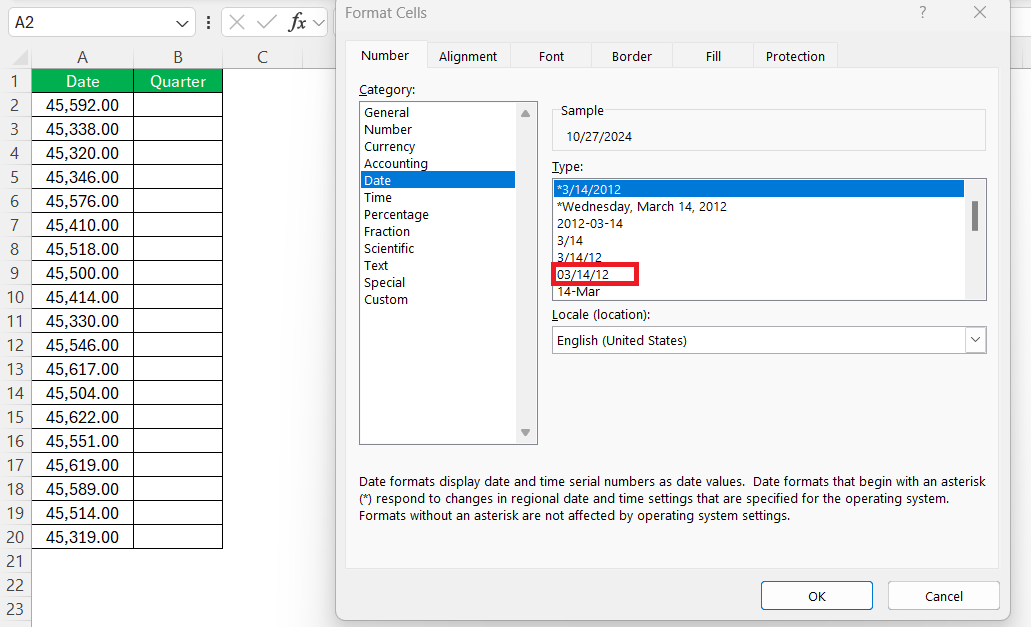The height and width of the screenshot is (627, 1031).
Task: Switch to the Alignment tab
Action: coord(468,57)
